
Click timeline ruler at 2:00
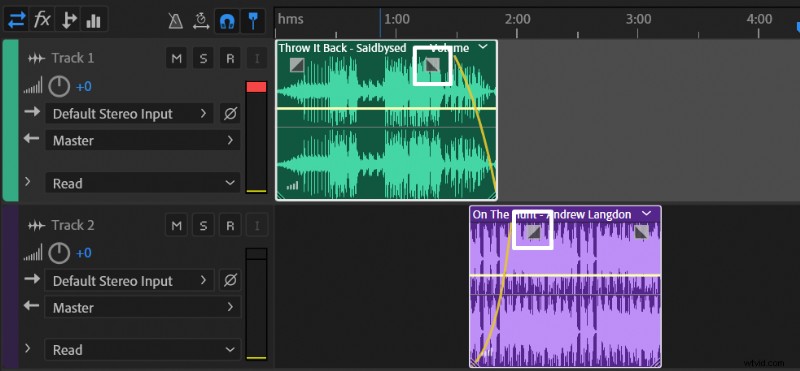[517, 19]
